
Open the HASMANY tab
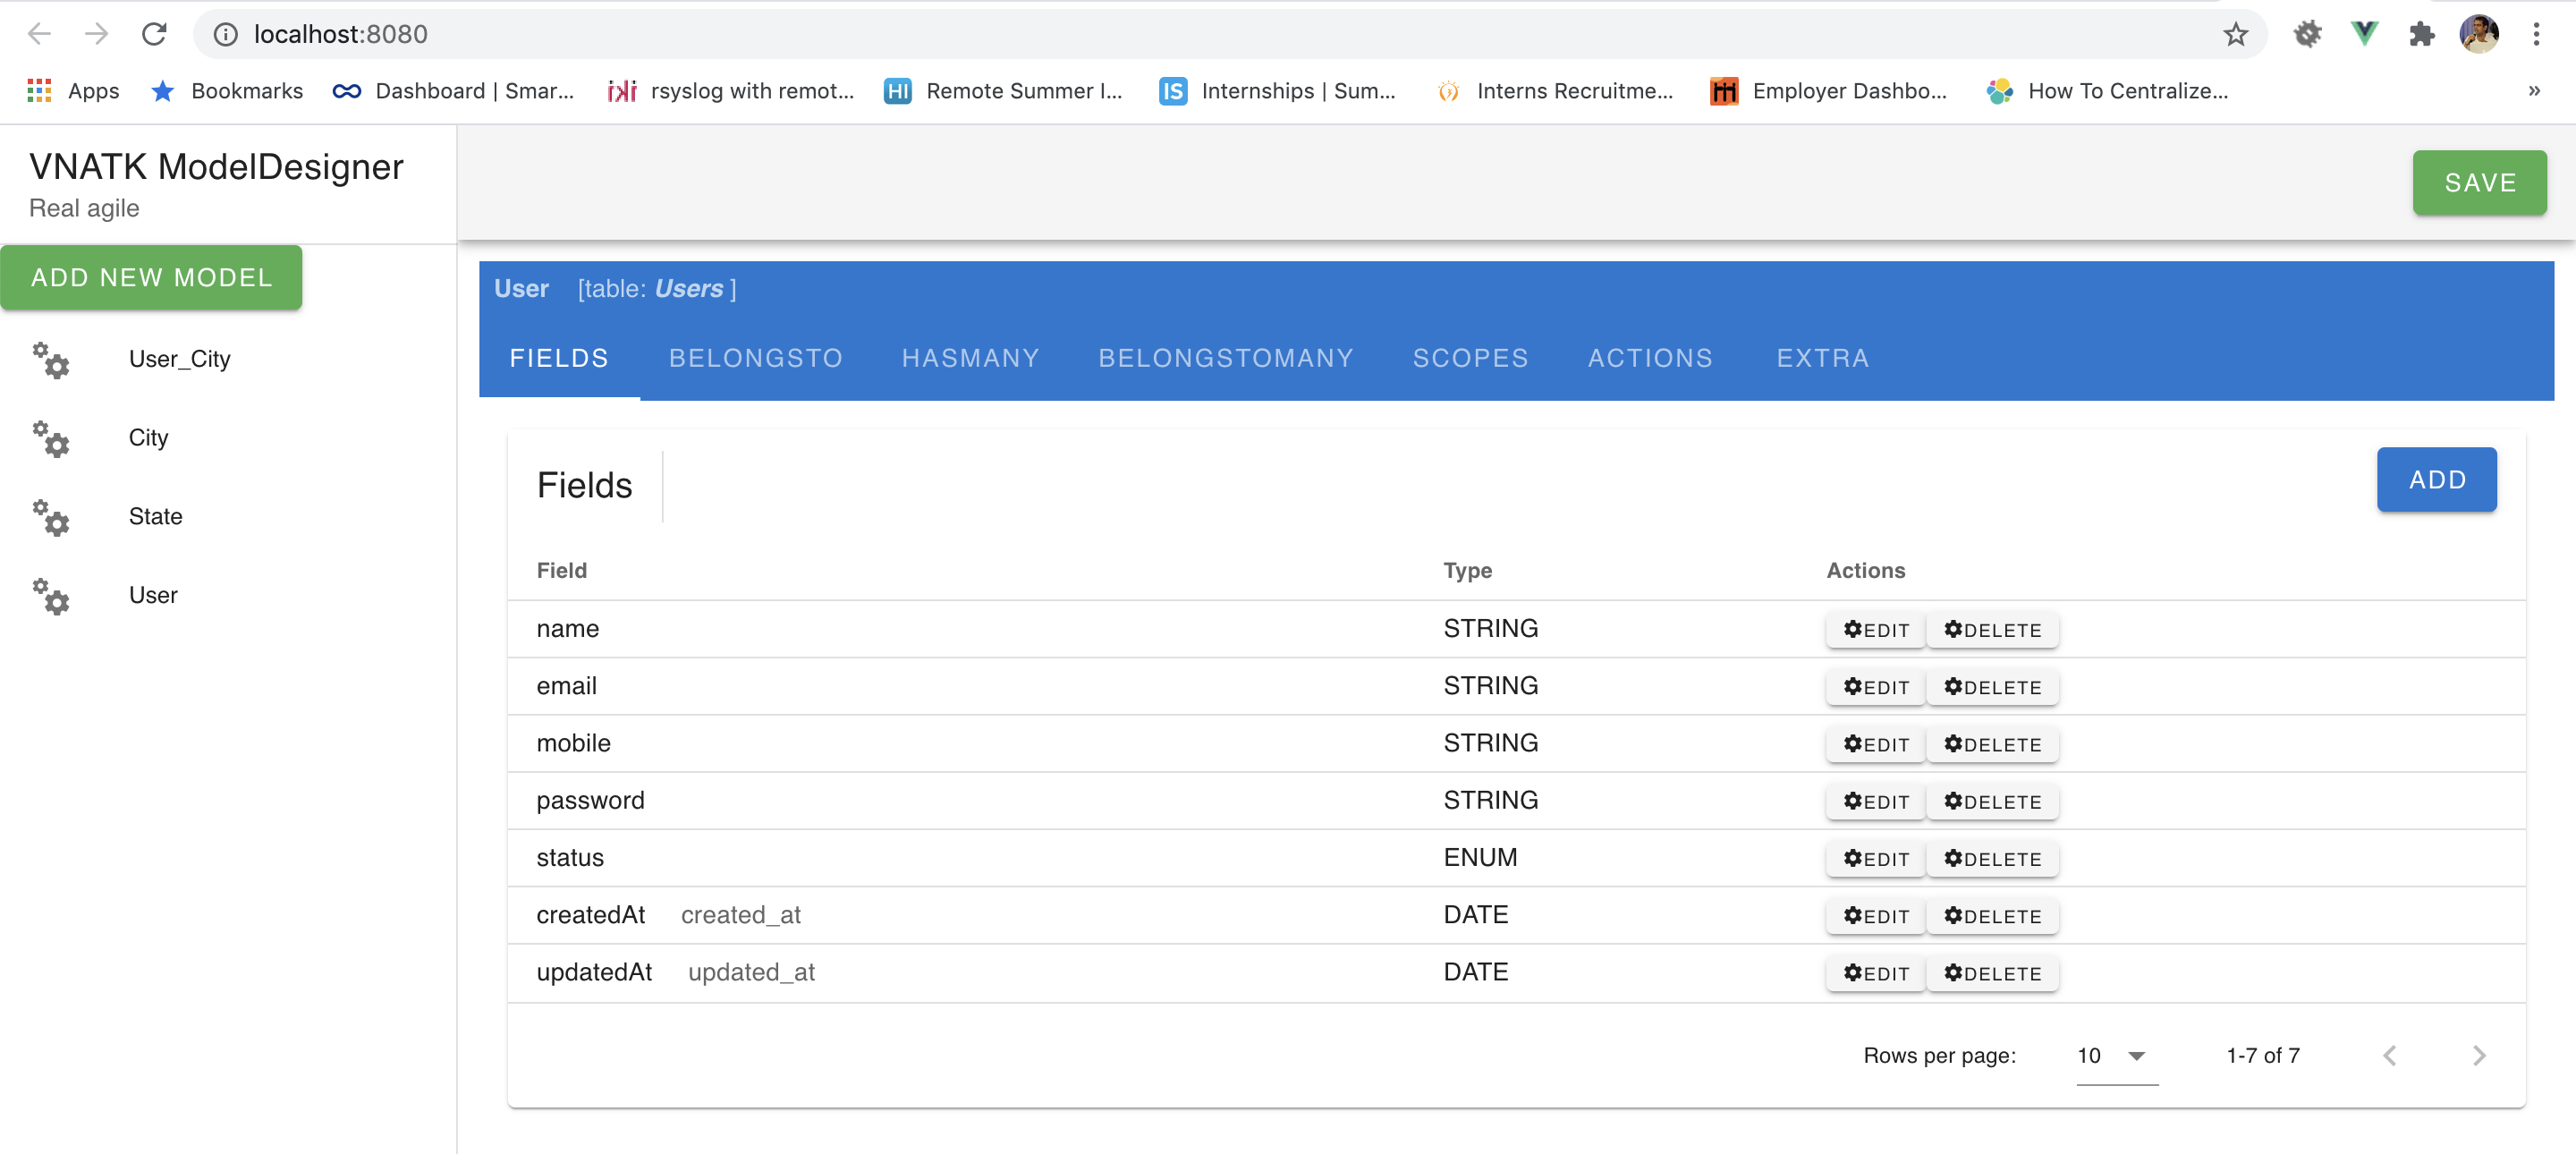tap(970, 358)
